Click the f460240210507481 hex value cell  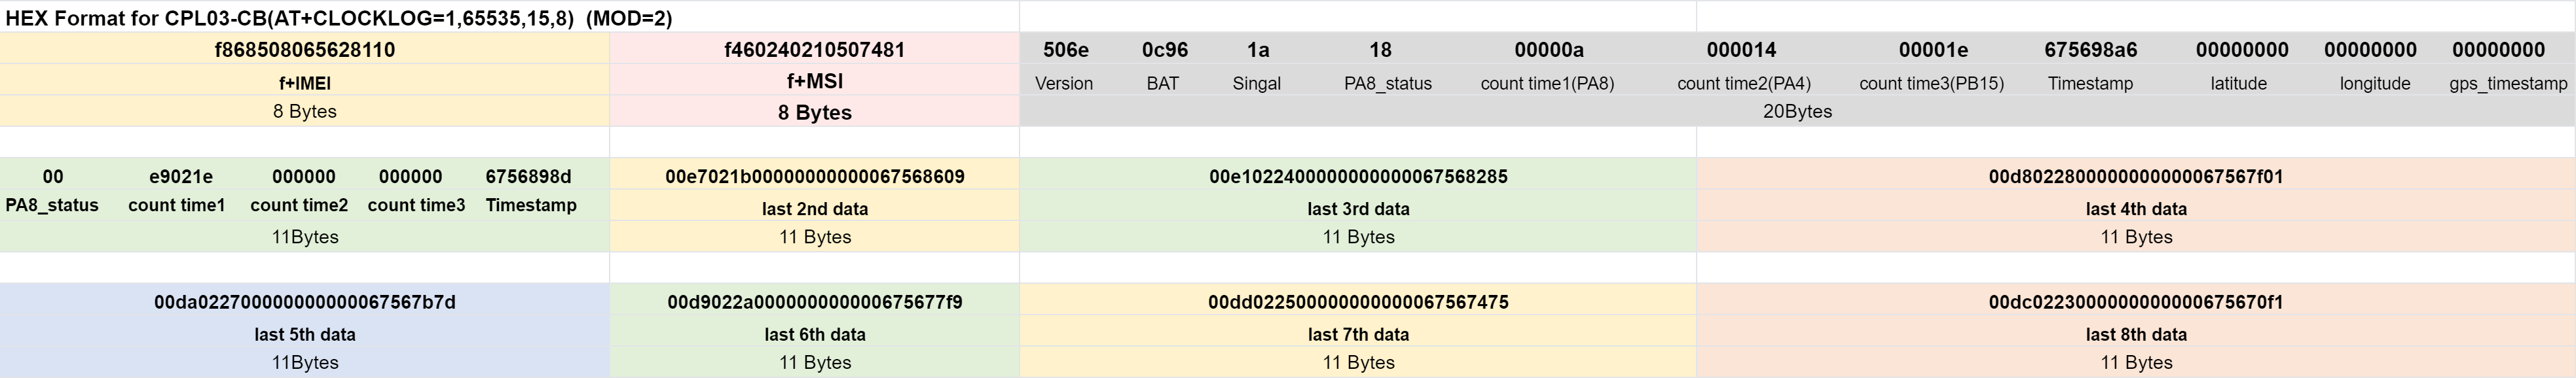tap(815, 49)
